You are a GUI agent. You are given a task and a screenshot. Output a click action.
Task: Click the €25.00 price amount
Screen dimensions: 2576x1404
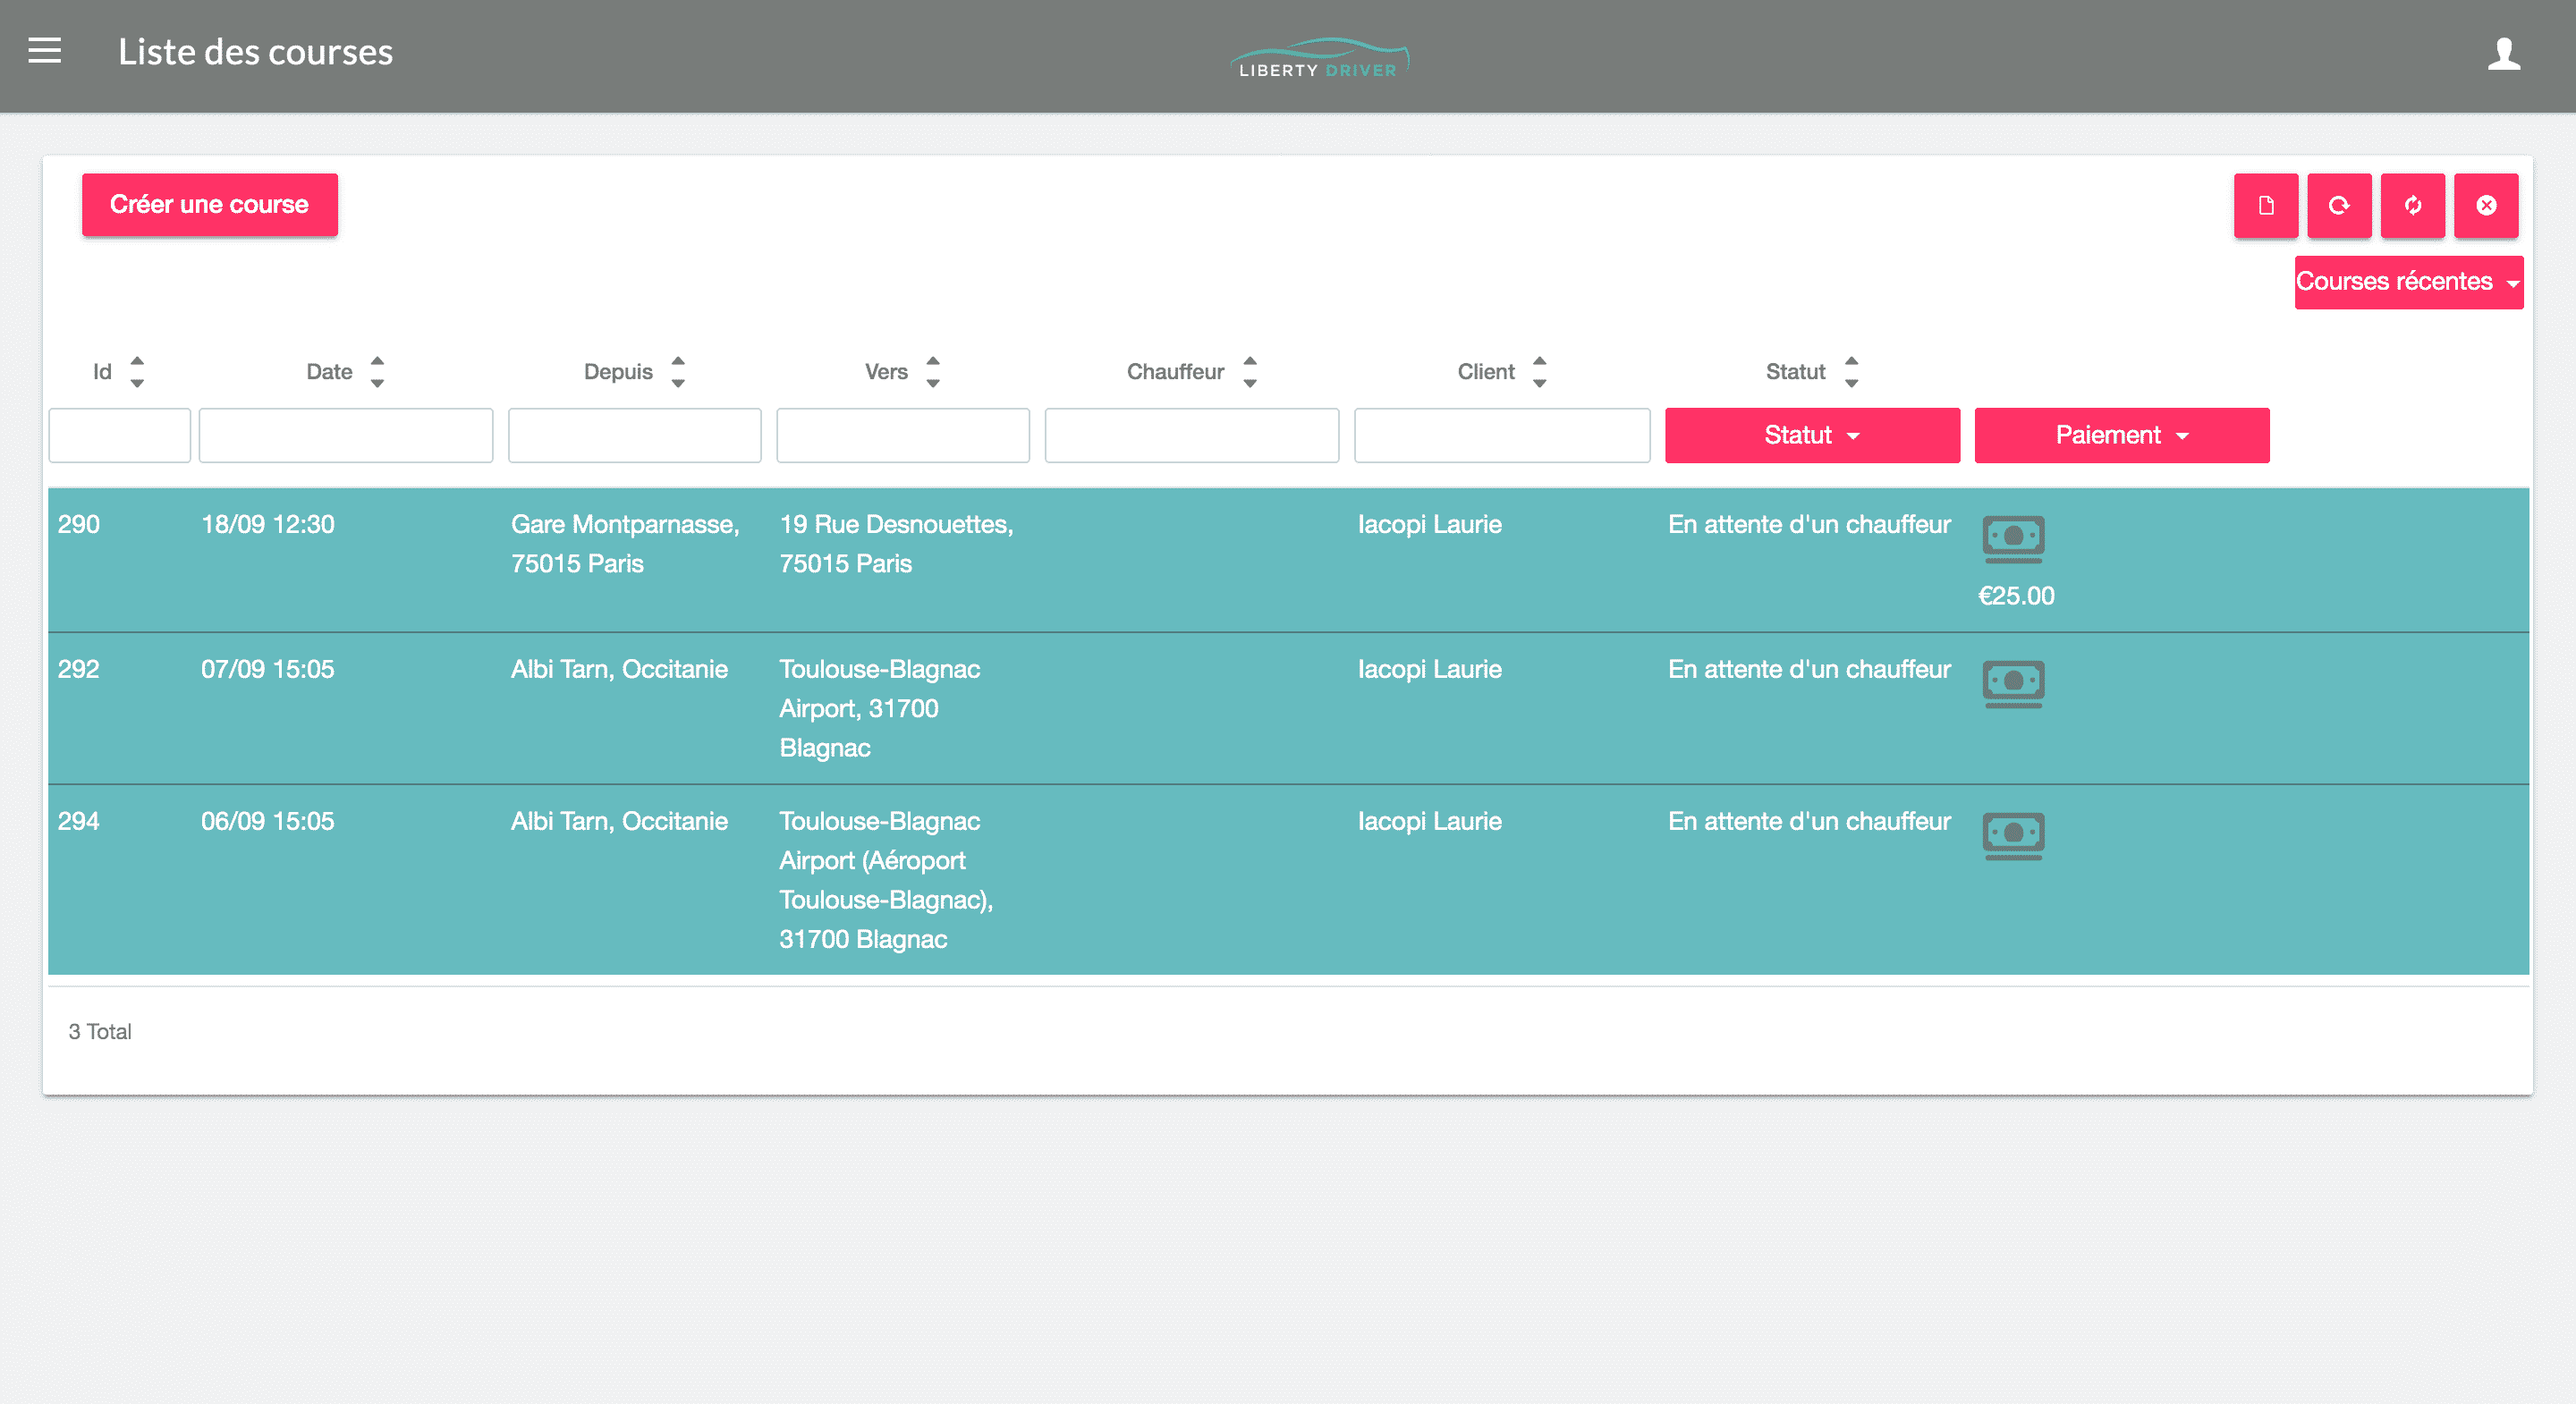(2016, 596)
